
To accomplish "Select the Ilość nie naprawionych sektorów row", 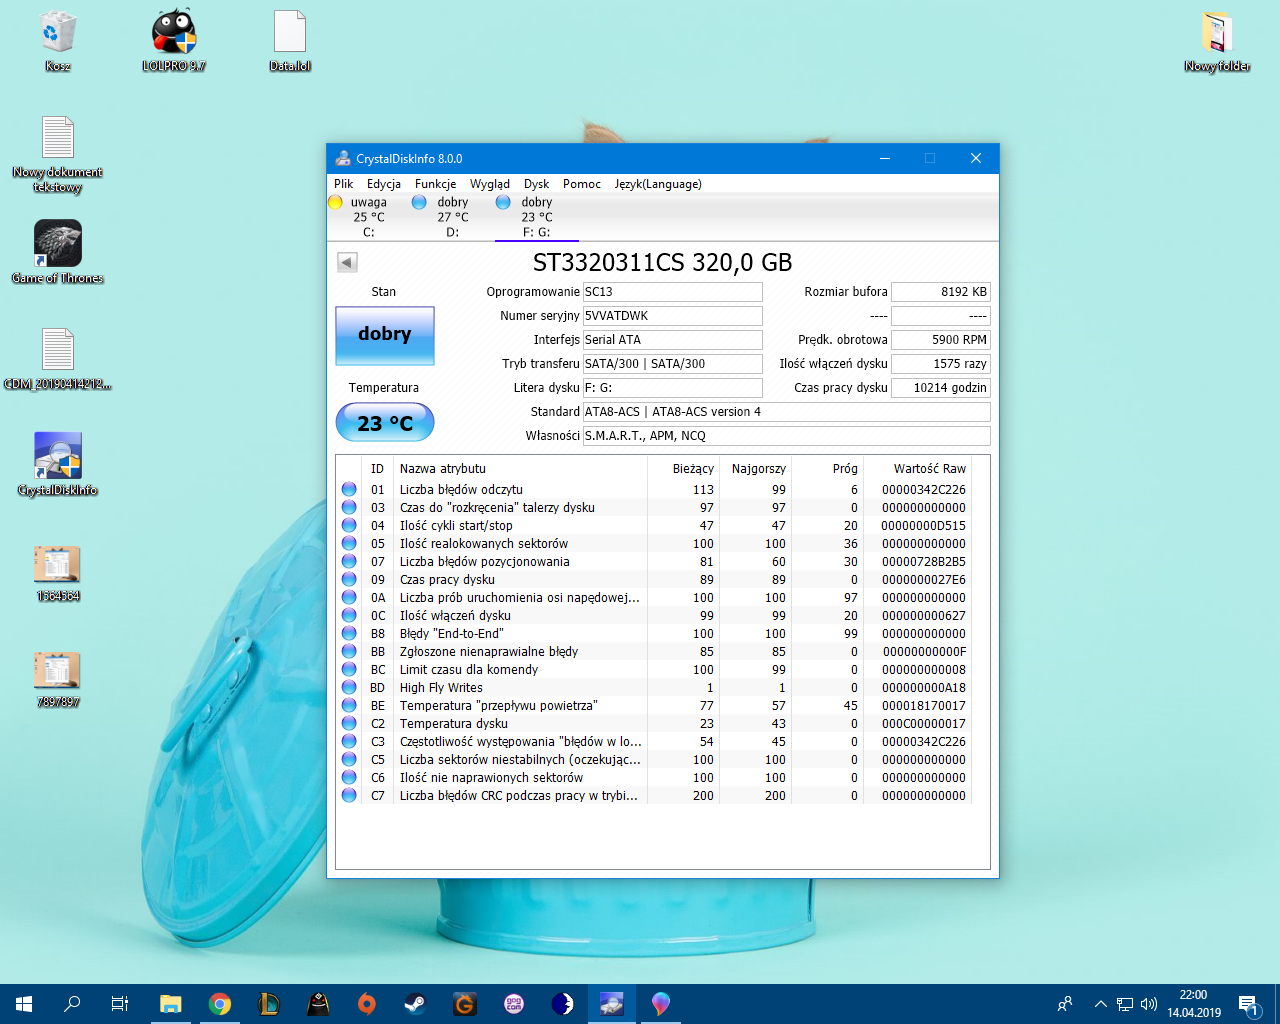I will coord(654,778).
